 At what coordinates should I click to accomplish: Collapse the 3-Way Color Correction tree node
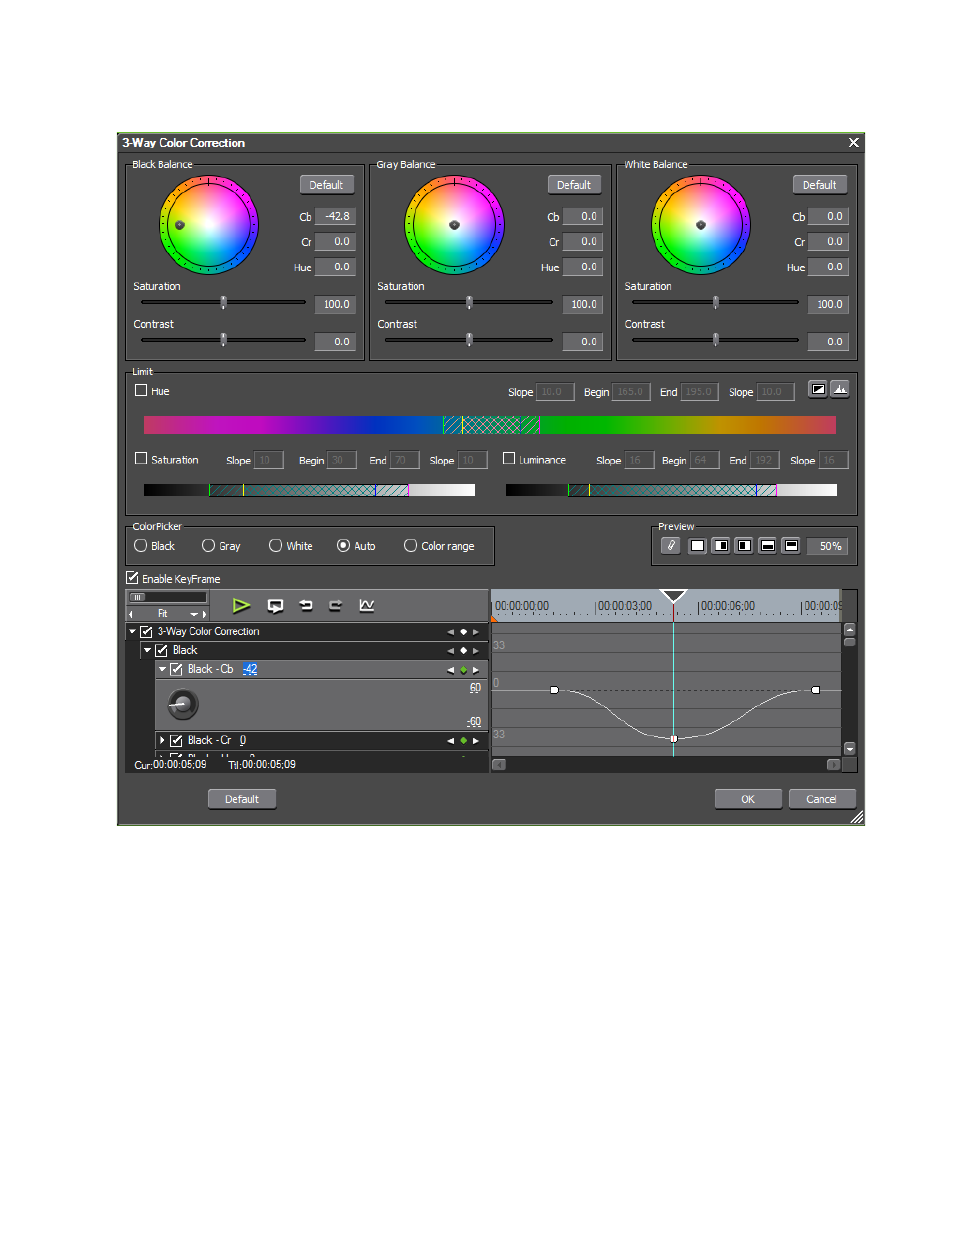132,632
